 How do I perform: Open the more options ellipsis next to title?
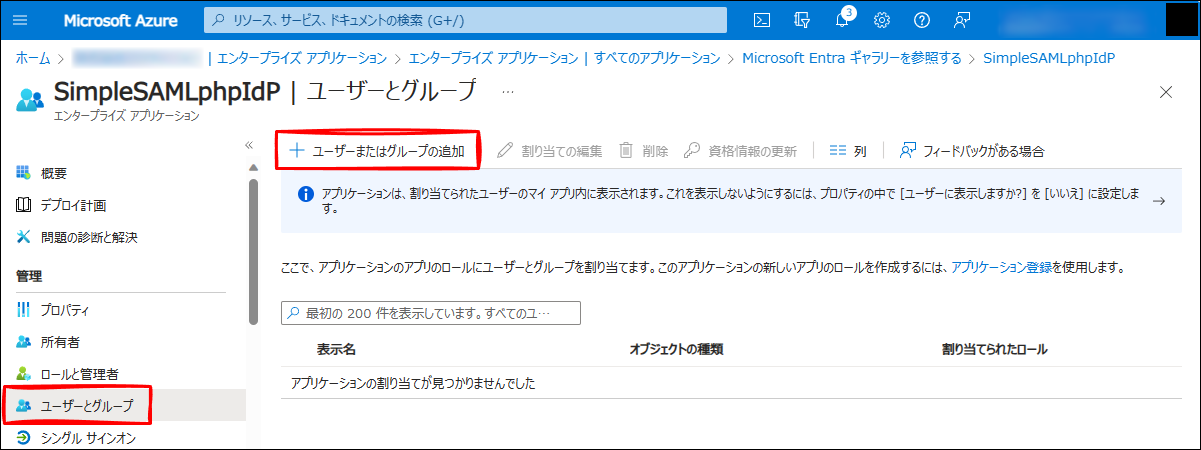(508, 91)
